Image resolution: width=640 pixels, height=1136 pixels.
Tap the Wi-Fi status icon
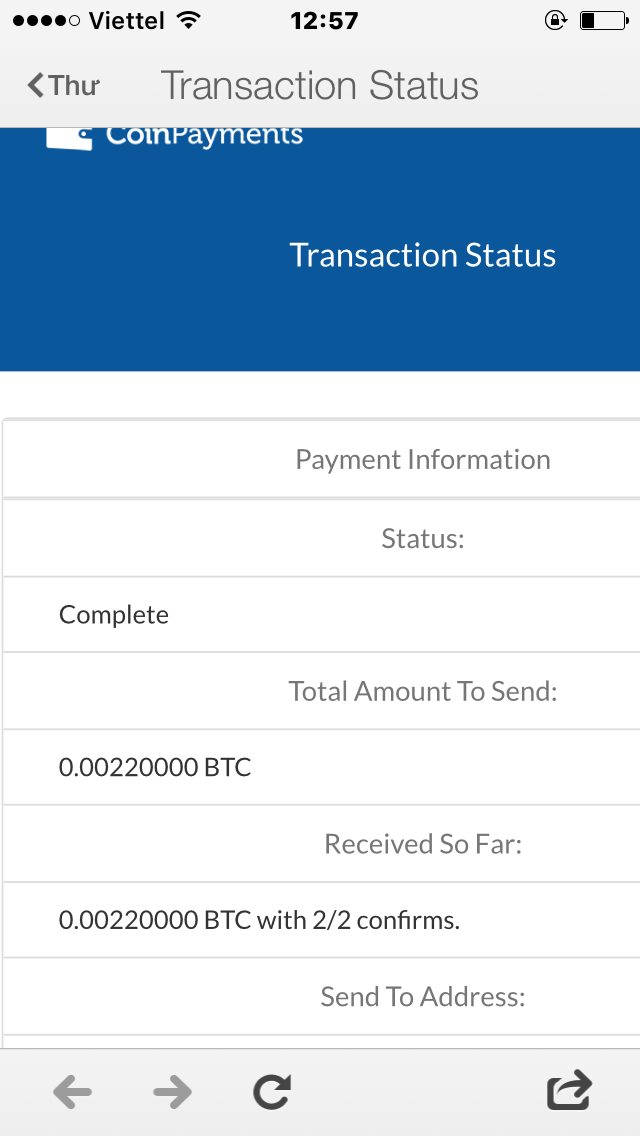(x=187, y=20)
